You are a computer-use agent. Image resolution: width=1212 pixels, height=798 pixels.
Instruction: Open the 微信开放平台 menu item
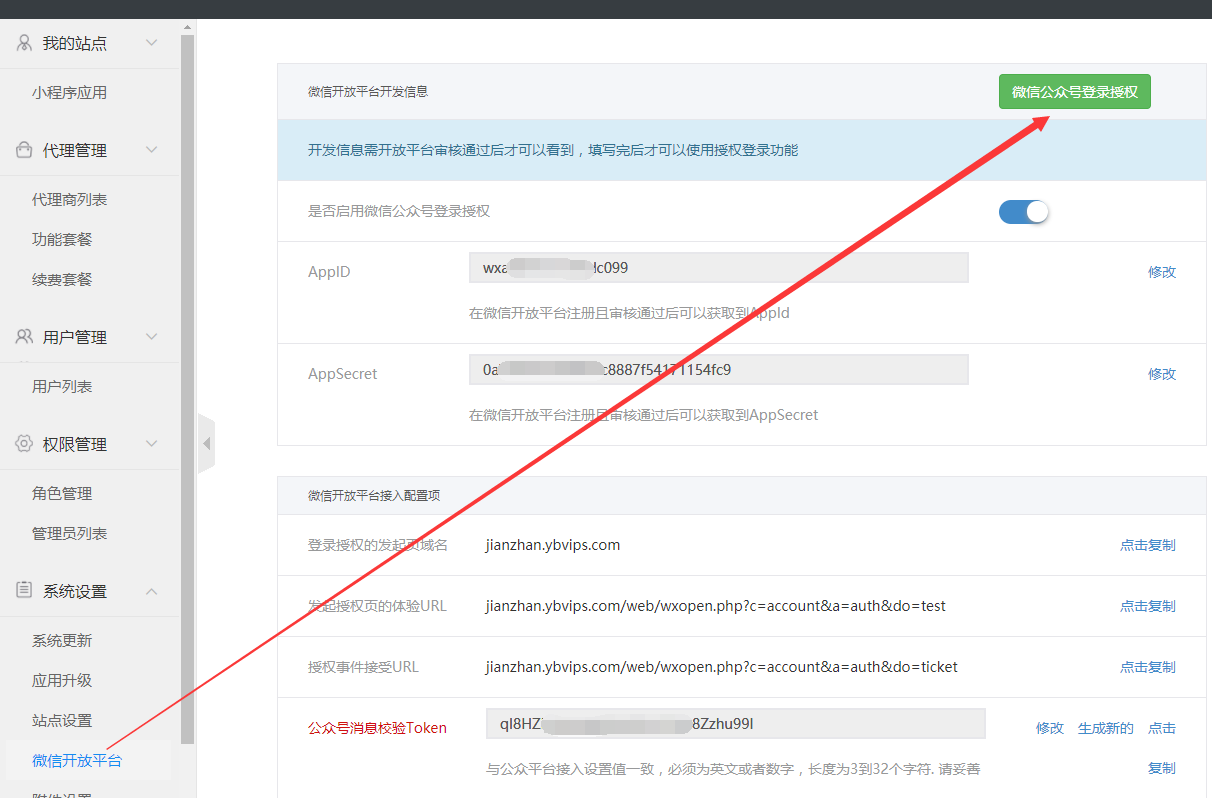(77, 761)
